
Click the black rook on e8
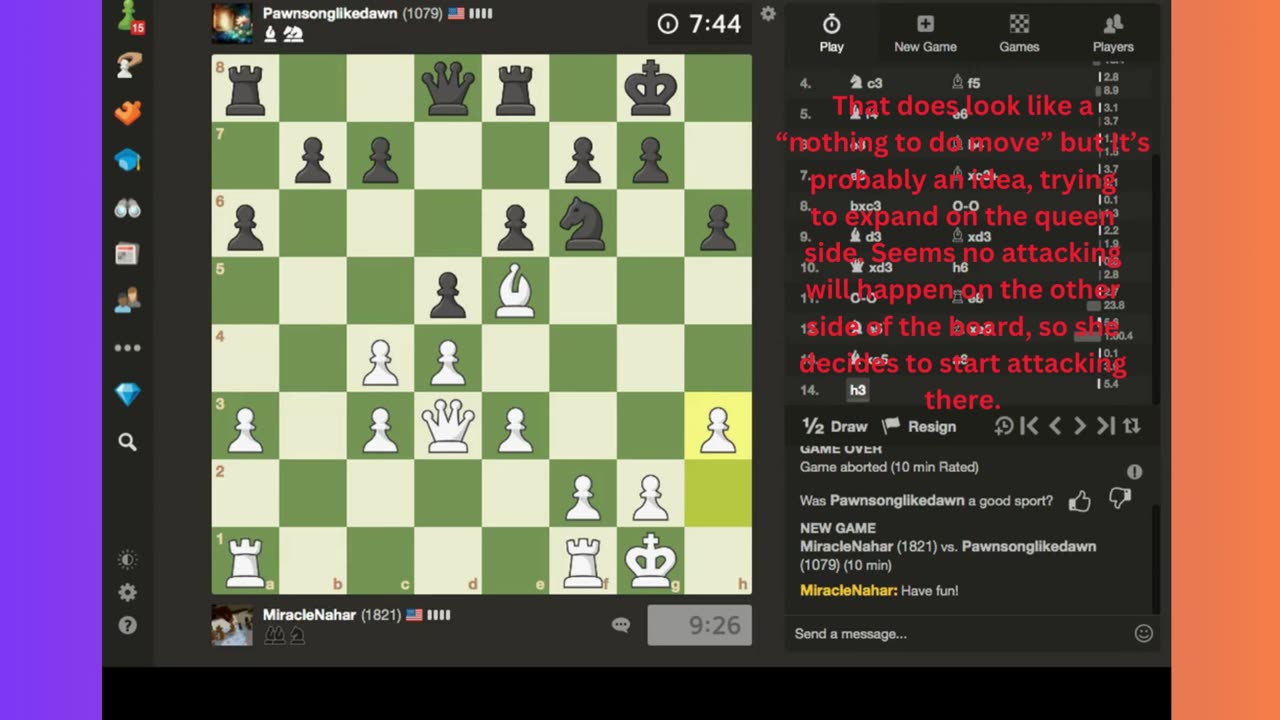[515, 88]
